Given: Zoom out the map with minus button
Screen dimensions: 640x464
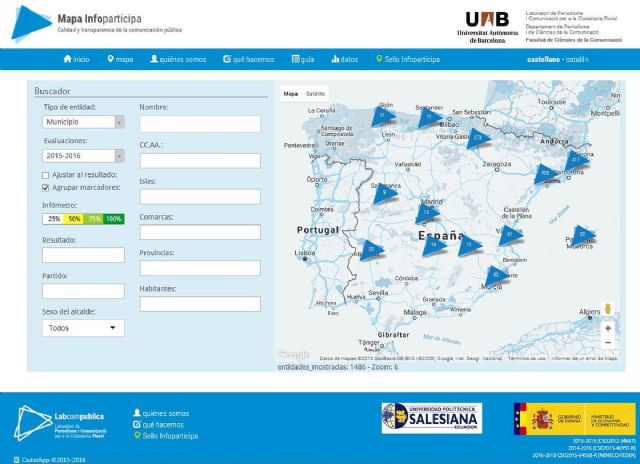Looking at the screenshot, I should (608, 342).
